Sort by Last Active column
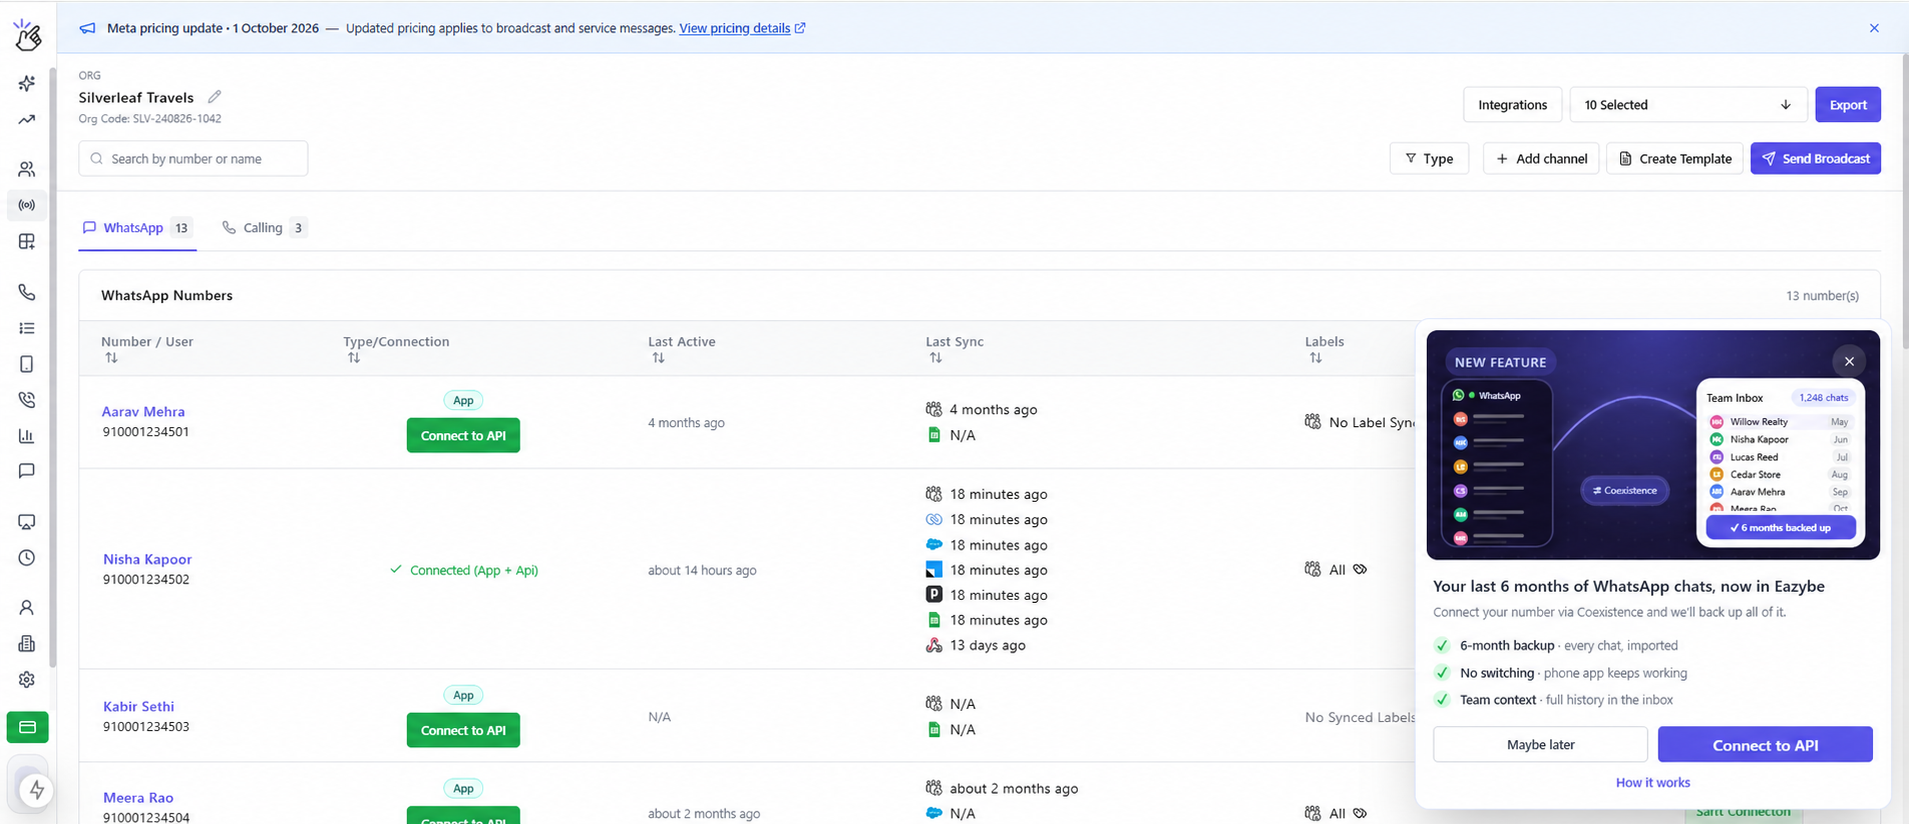The width and height of the screenshot is (1909, 824). coord(658,358)
